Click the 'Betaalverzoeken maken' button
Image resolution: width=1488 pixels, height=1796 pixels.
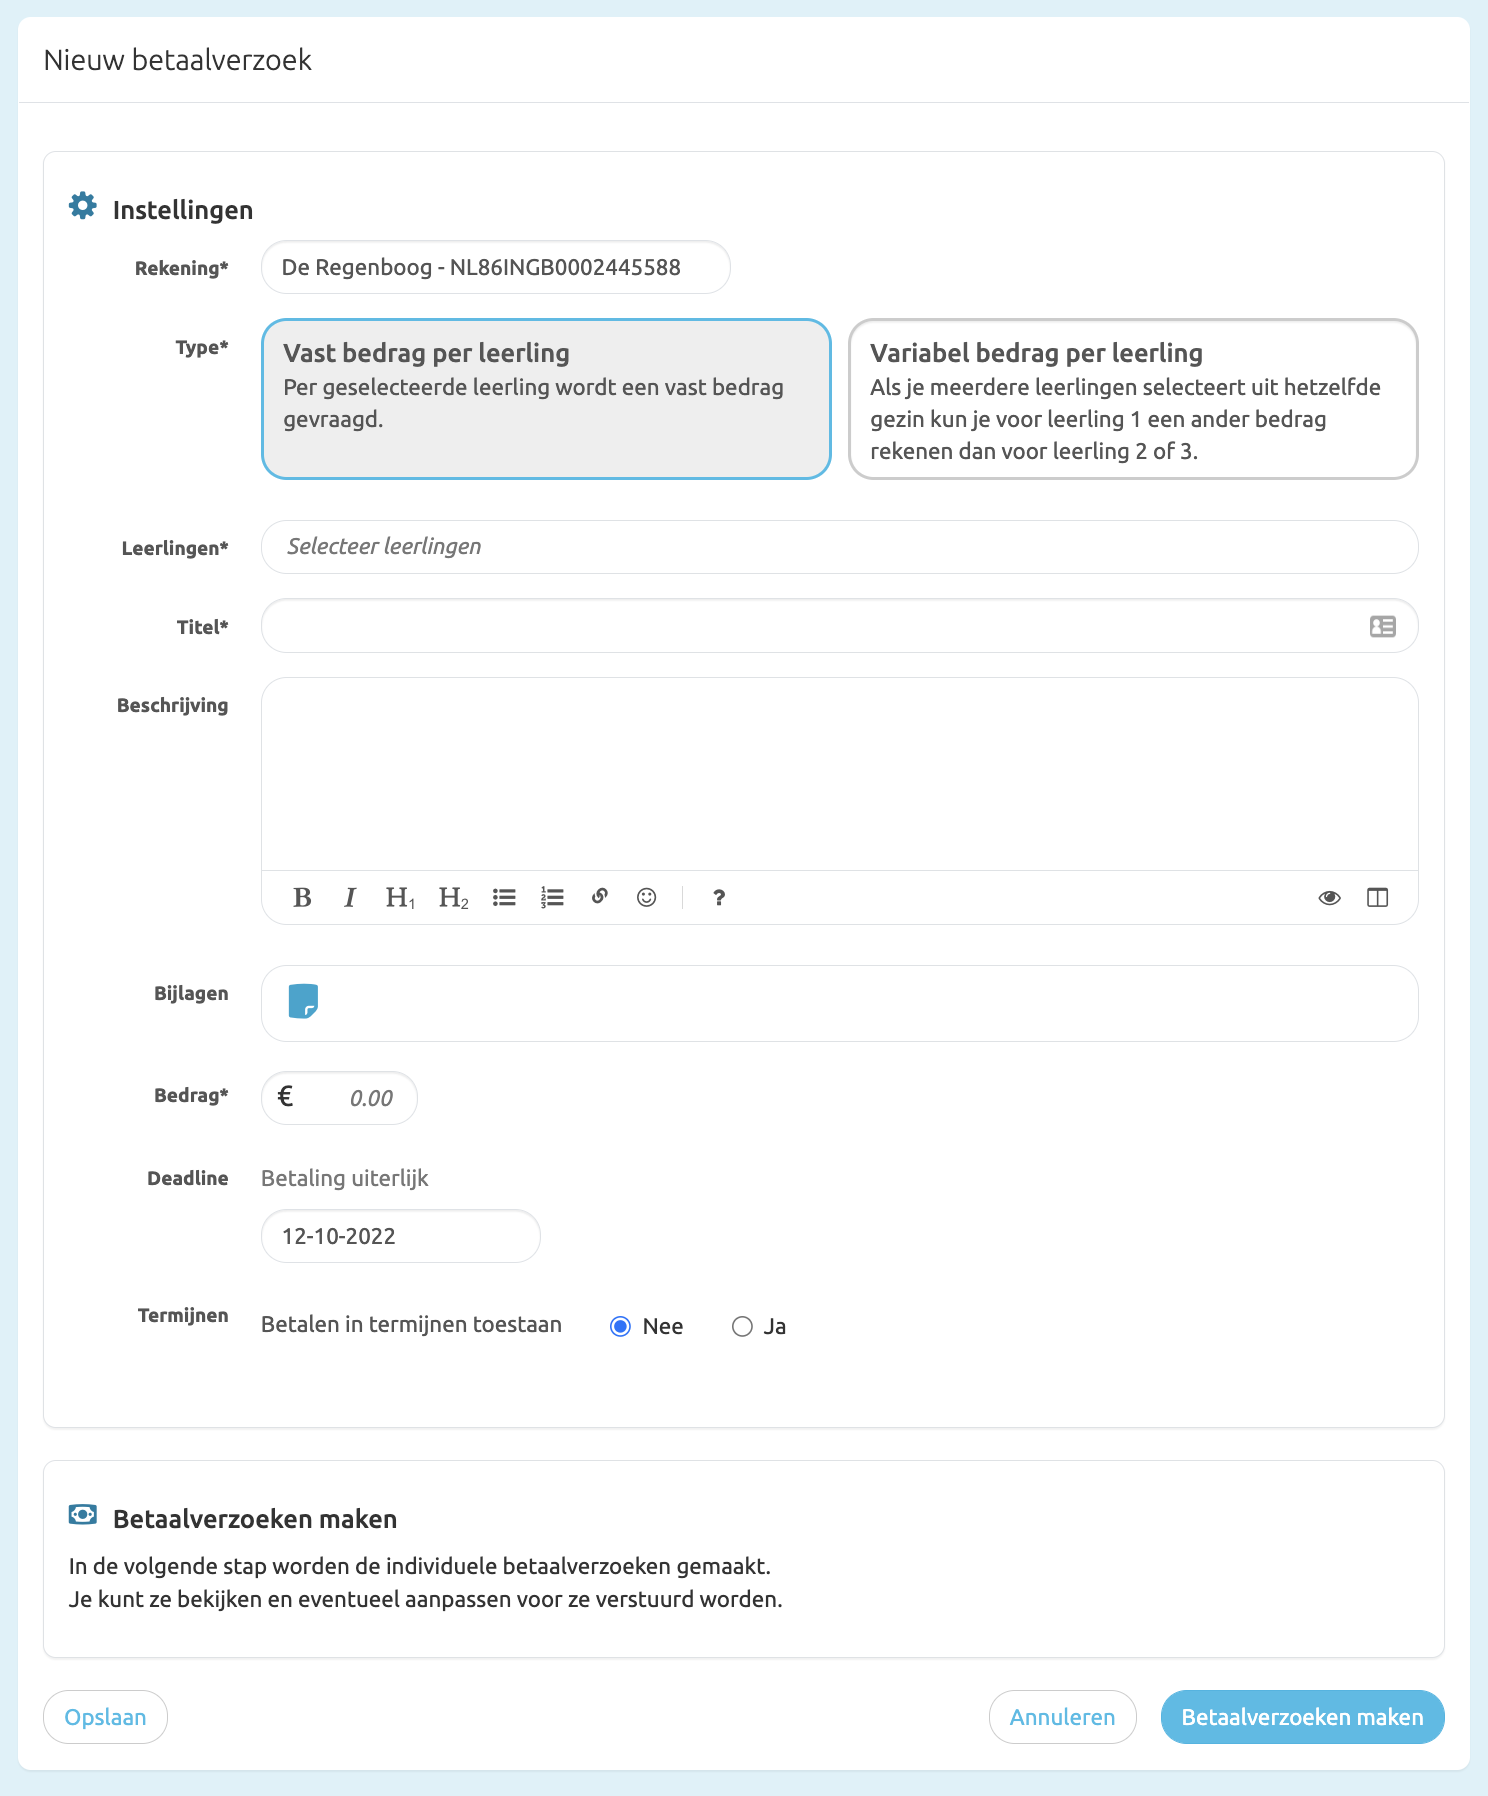(1302, 1717)
